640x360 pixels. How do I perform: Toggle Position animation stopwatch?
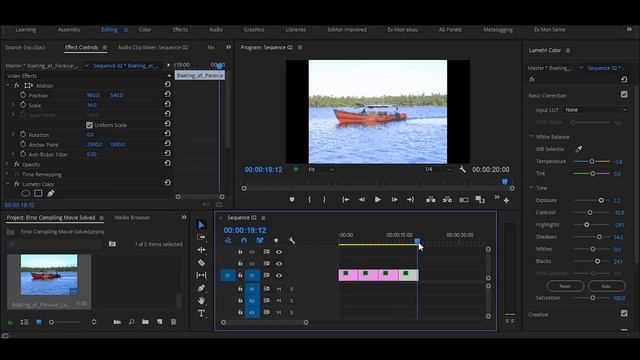(x=23, y=95)
